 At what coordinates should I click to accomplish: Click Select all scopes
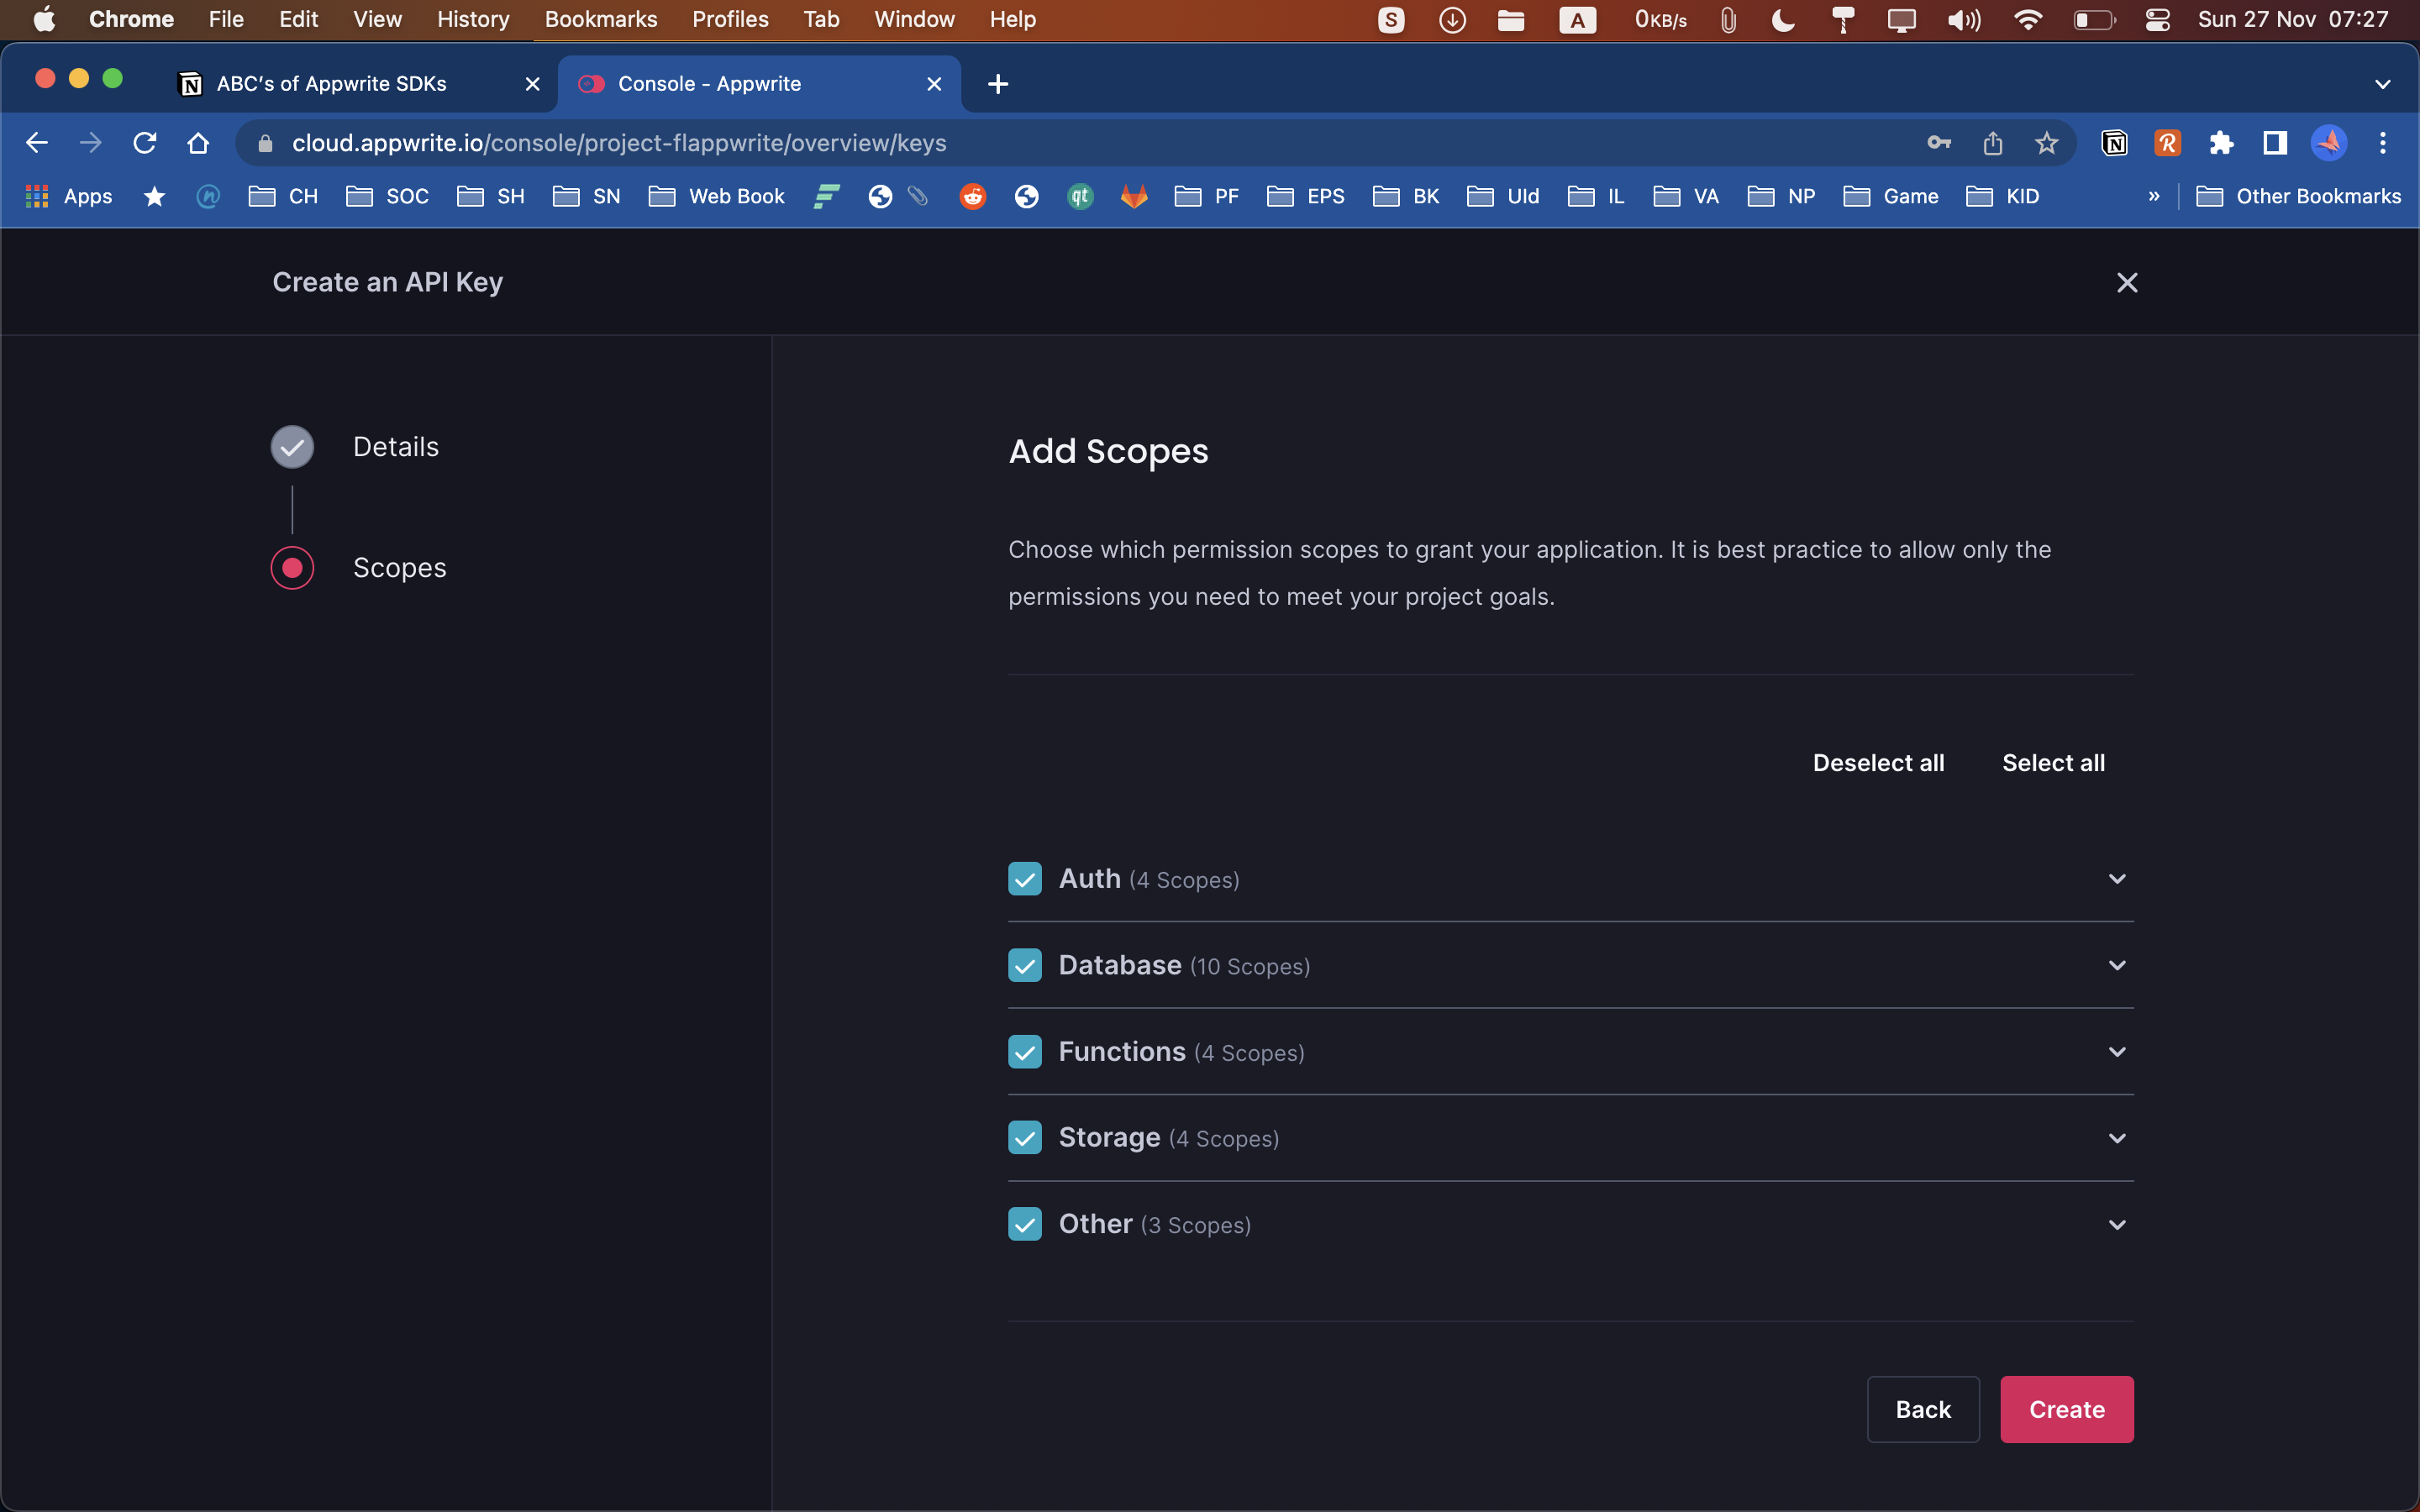coord(2053,763)
